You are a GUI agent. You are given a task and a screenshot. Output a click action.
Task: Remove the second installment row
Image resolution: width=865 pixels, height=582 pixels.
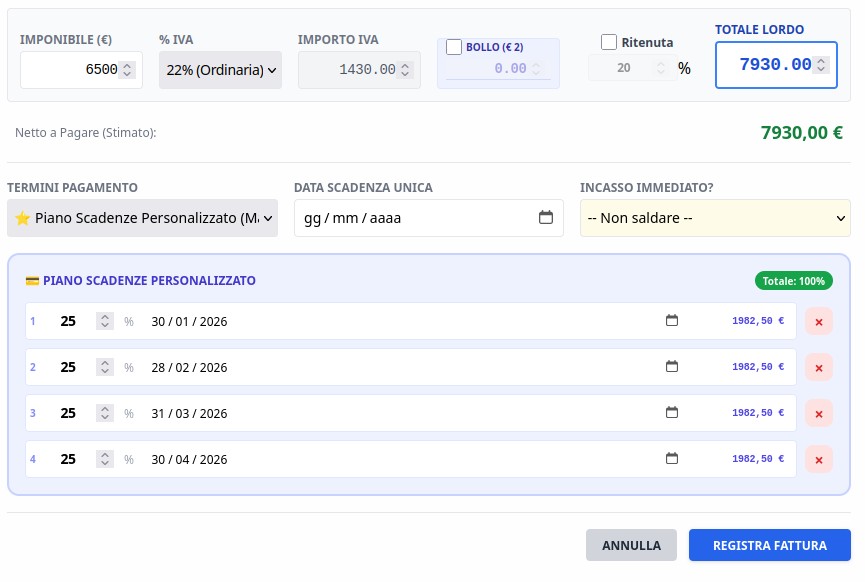click(818, 368)
